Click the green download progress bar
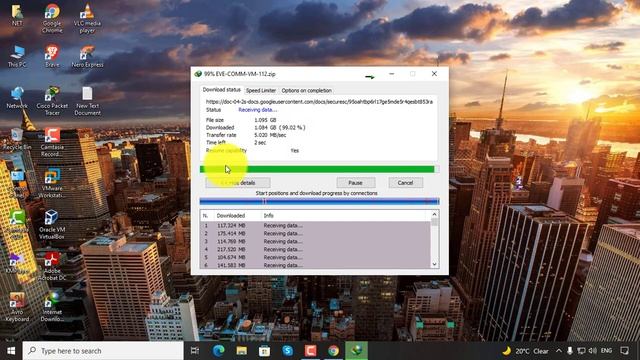 (319, 169)
